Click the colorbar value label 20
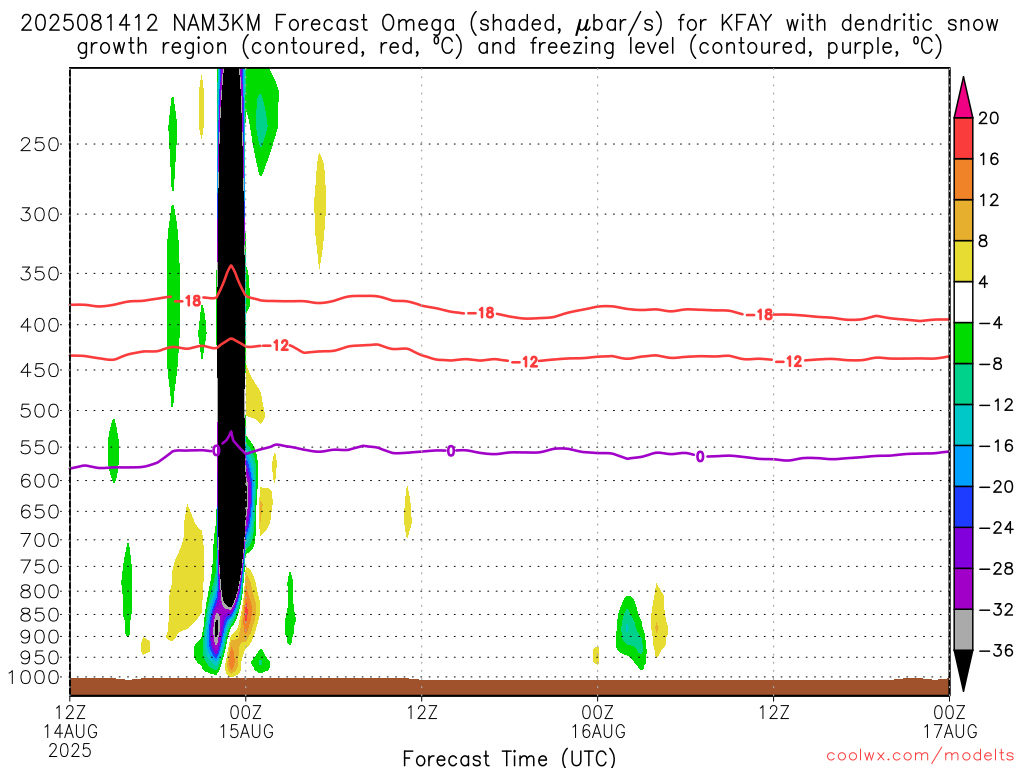Screen dimensions: 1024x768 (989, 118)
